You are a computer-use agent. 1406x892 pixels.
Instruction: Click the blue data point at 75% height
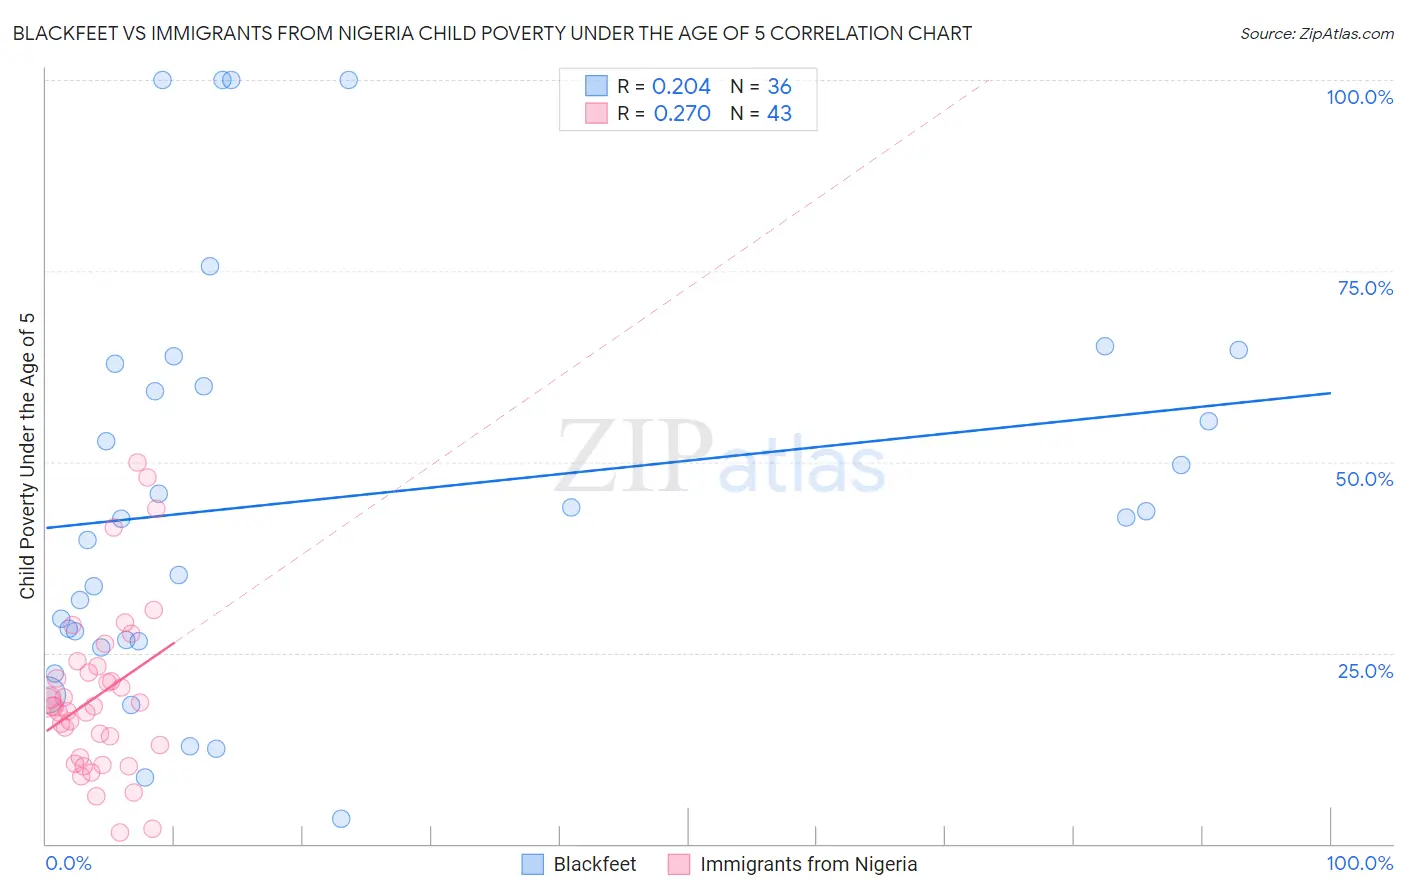coord(210,266)
